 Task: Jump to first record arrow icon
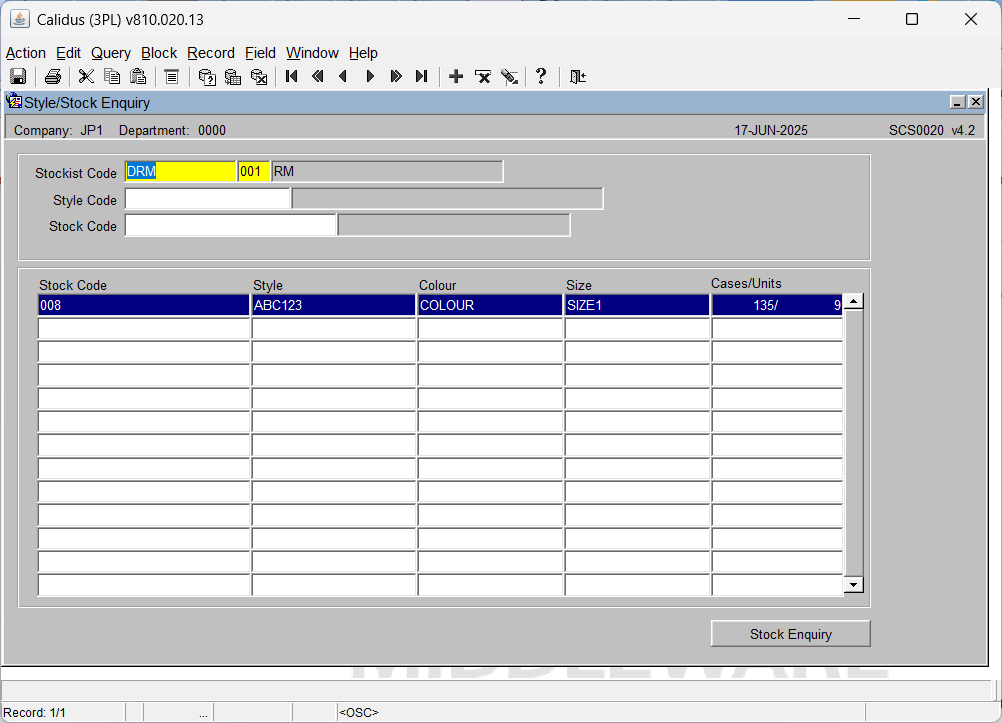tap(291, 77)
